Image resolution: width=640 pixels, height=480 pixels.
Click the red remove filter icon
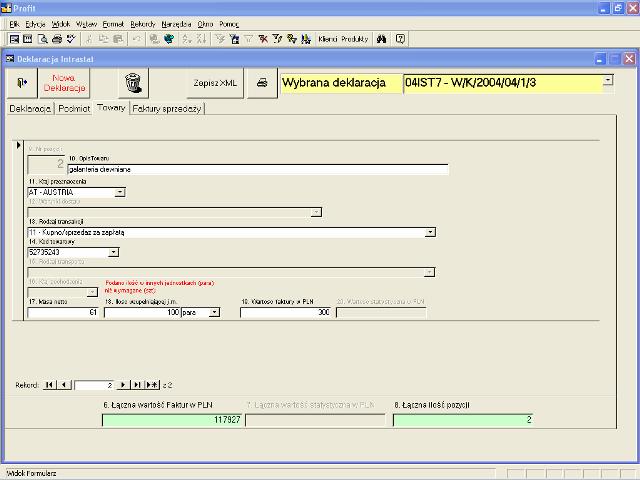click(x=263, y=39)
